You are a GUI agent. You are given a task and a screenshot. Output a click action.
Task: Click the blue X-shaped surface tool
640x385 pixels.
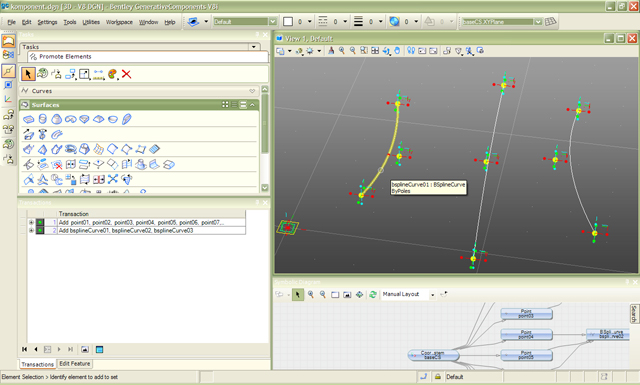click(113, 179)
